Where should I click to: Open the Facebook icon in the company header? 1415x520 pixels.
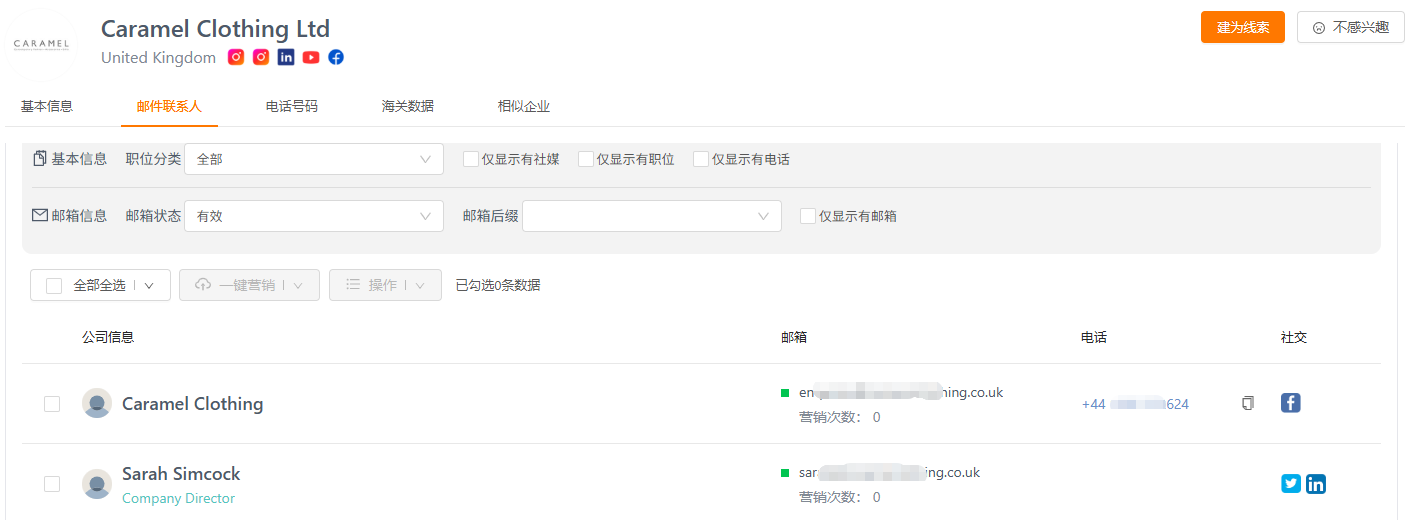[336, 57]
